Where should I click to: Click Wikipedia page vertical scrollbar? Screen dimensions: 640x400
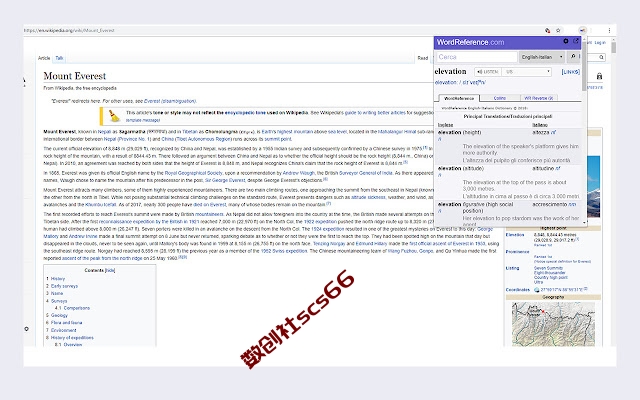pos(613,47)
